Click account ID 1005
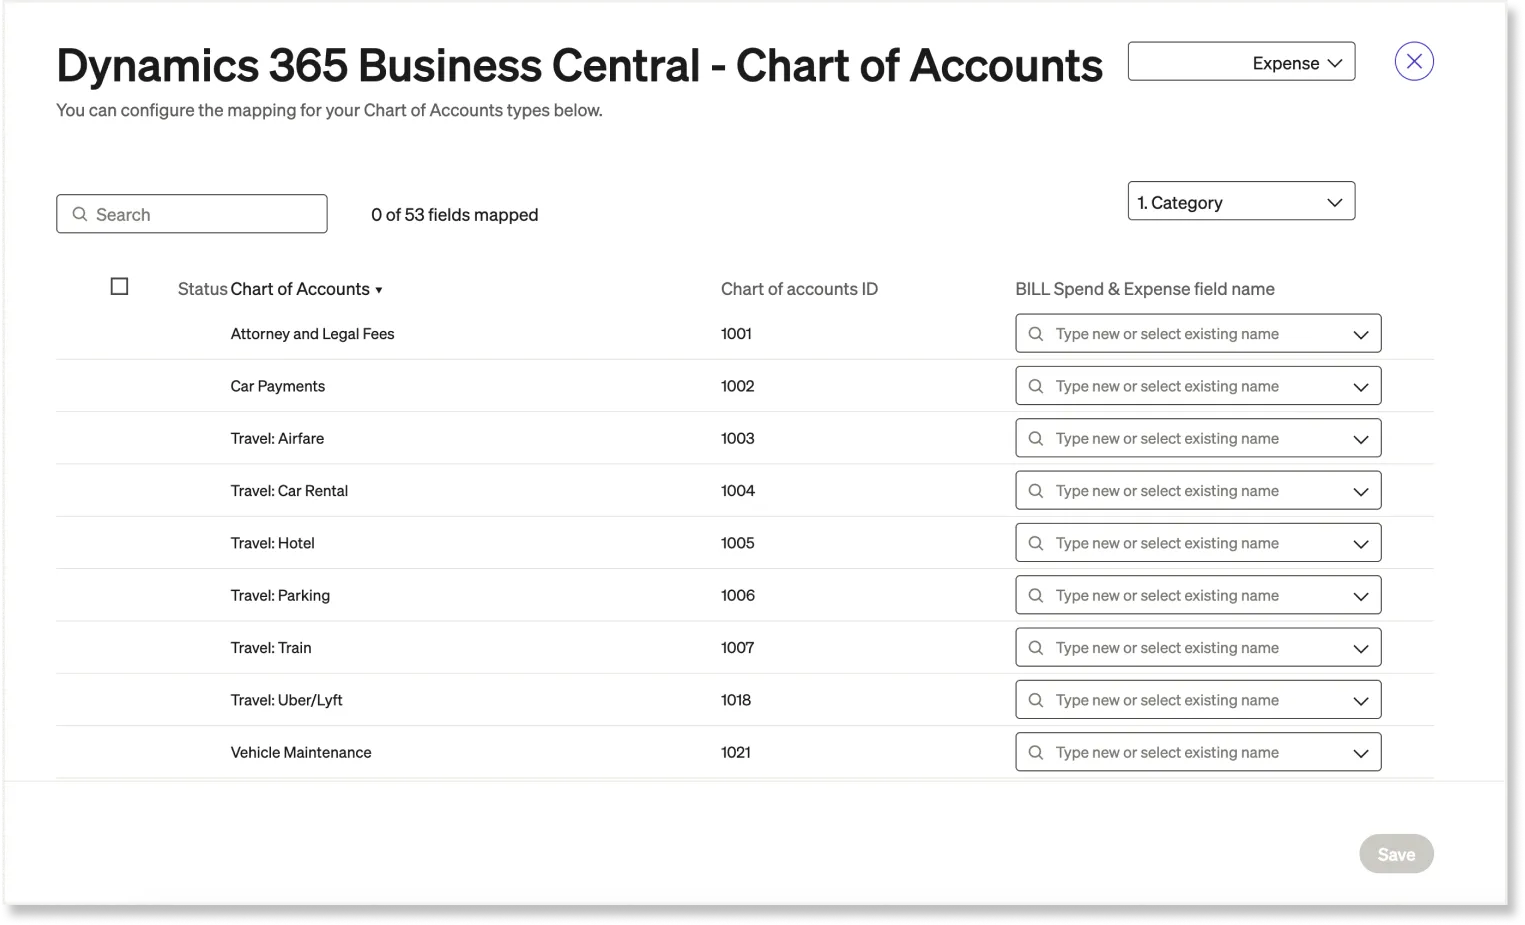The width and height of the screenshot is (1525, 925). [738, 543]
